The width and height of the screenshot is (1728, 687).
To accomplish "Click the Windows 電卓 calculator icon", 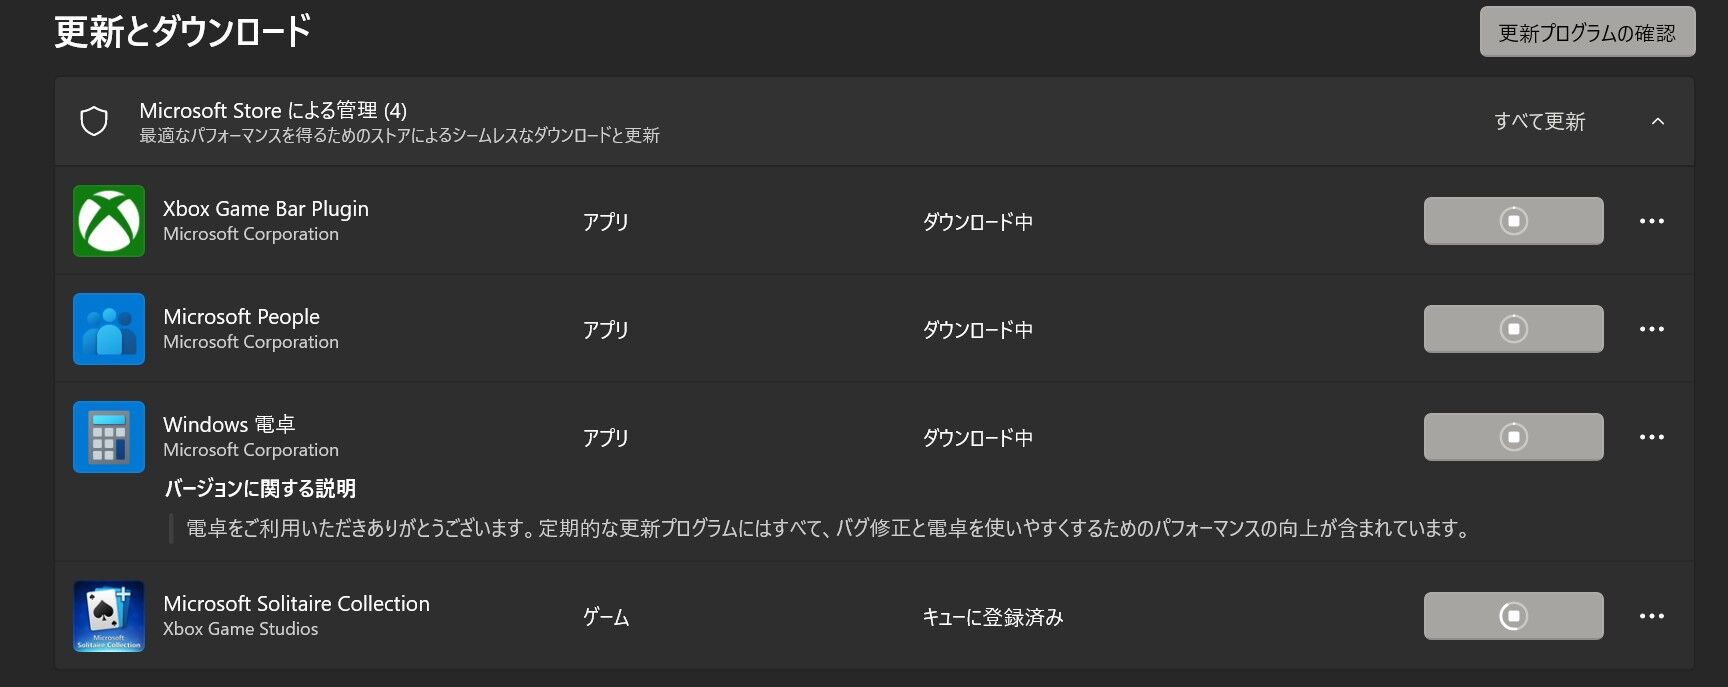I will click(x=109, y=437).
